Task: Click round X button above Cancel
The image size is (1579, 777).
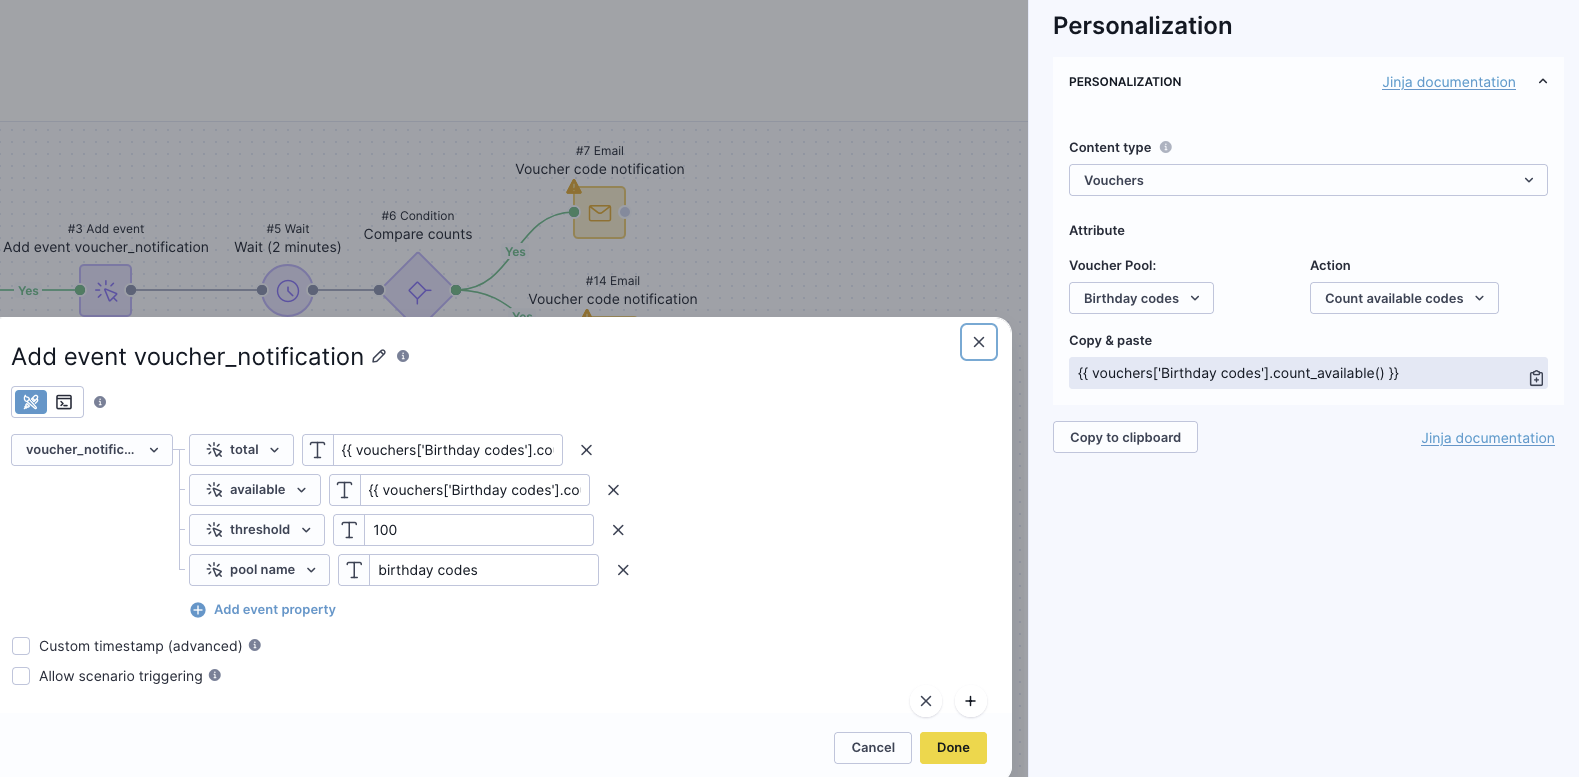Action: [926, 701]
